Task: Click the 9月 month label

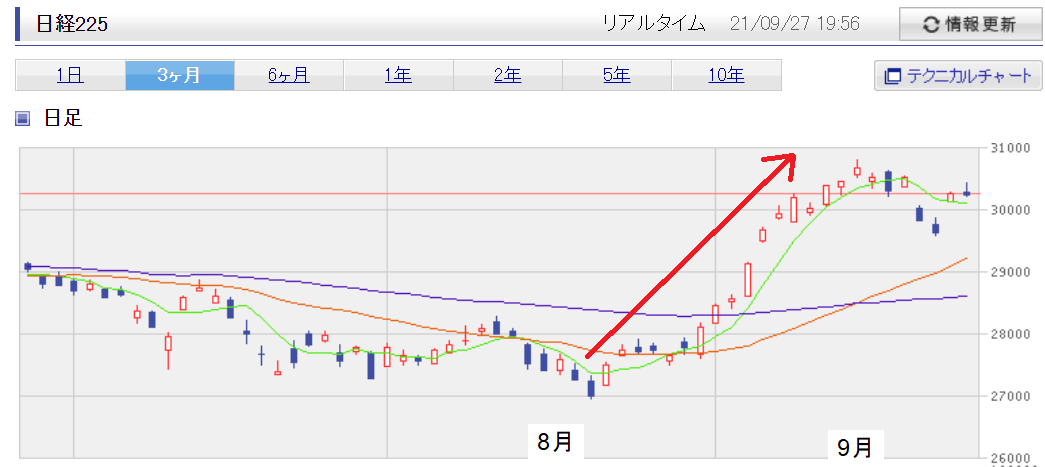Action: click(x=856, y=446)
